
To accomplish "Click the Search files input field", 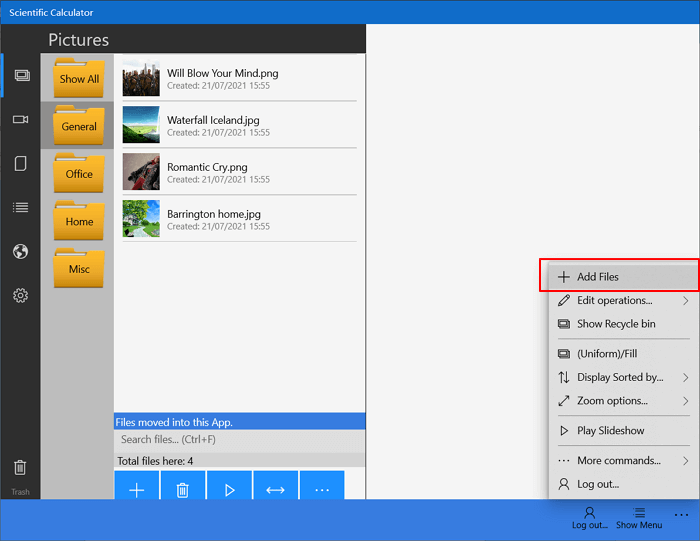I will click(x=239, y=439).
